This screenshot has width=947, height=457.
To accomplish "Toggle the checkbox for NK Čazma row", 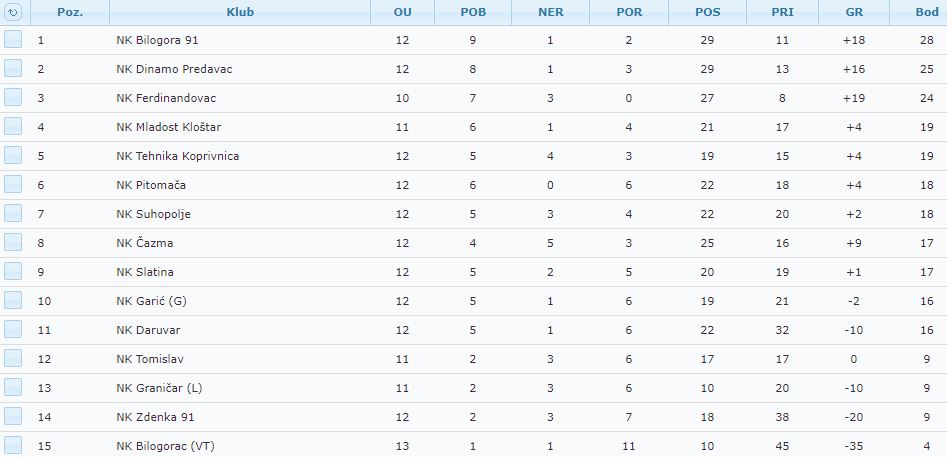I will tap(13, 242).
